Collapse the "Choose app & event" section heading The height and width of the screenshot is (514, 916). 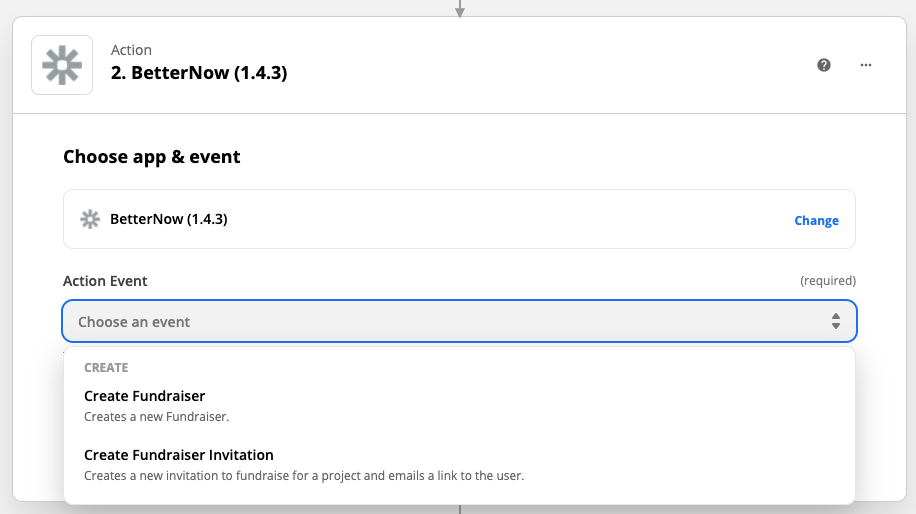[x=151, y=157]
